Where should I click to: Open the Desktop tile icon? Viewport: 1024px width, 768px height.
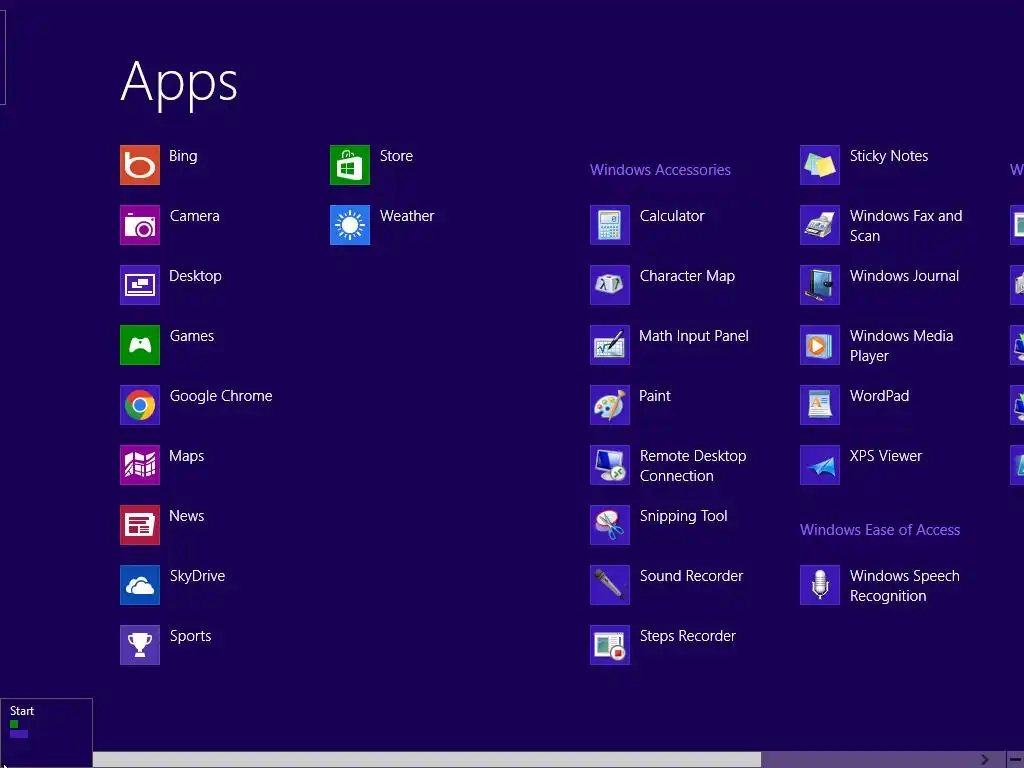coord(140,285)
